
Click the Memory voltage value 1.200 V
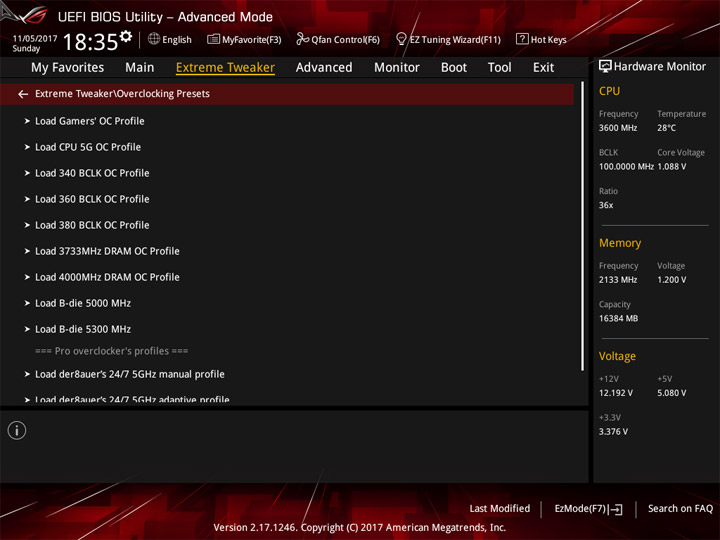coord(671,280)
